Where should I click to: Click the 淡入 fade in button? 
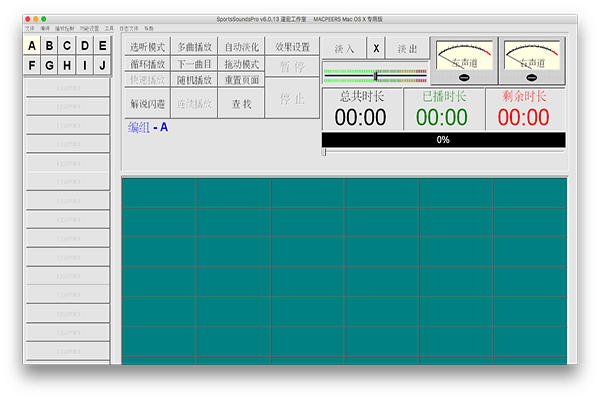pyautogui.click(x=344, y=48)
